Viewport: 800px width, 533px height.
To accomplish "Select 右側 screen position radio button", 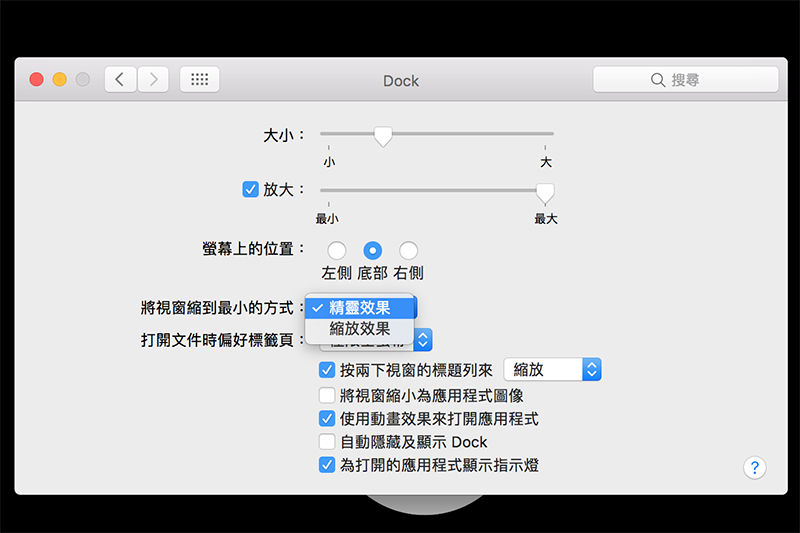I will point(408,250).
